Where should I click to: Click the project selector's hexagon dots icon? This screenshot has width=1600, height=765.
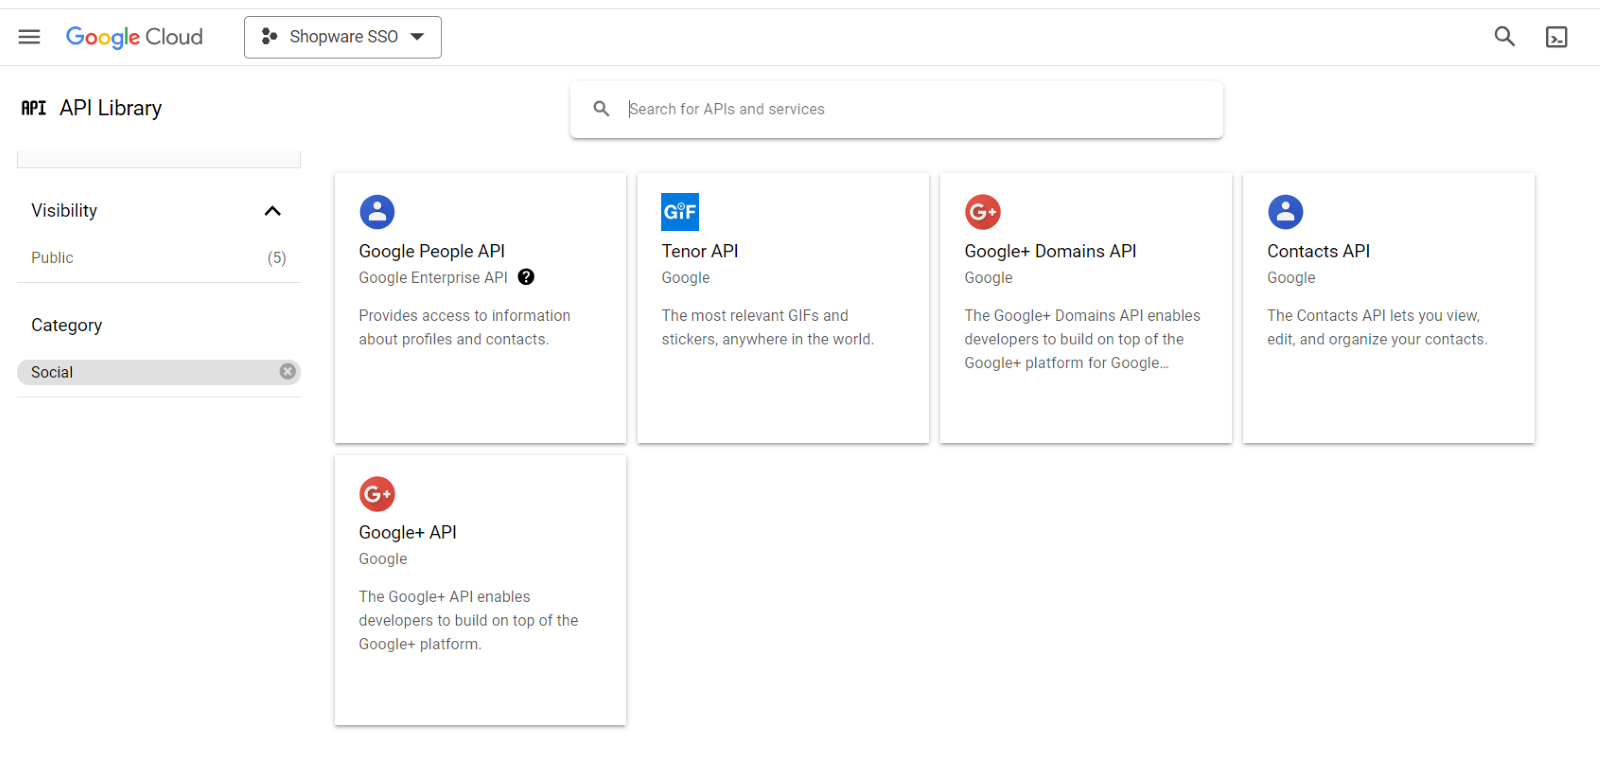pyautogui.click(x=269, y=37)
